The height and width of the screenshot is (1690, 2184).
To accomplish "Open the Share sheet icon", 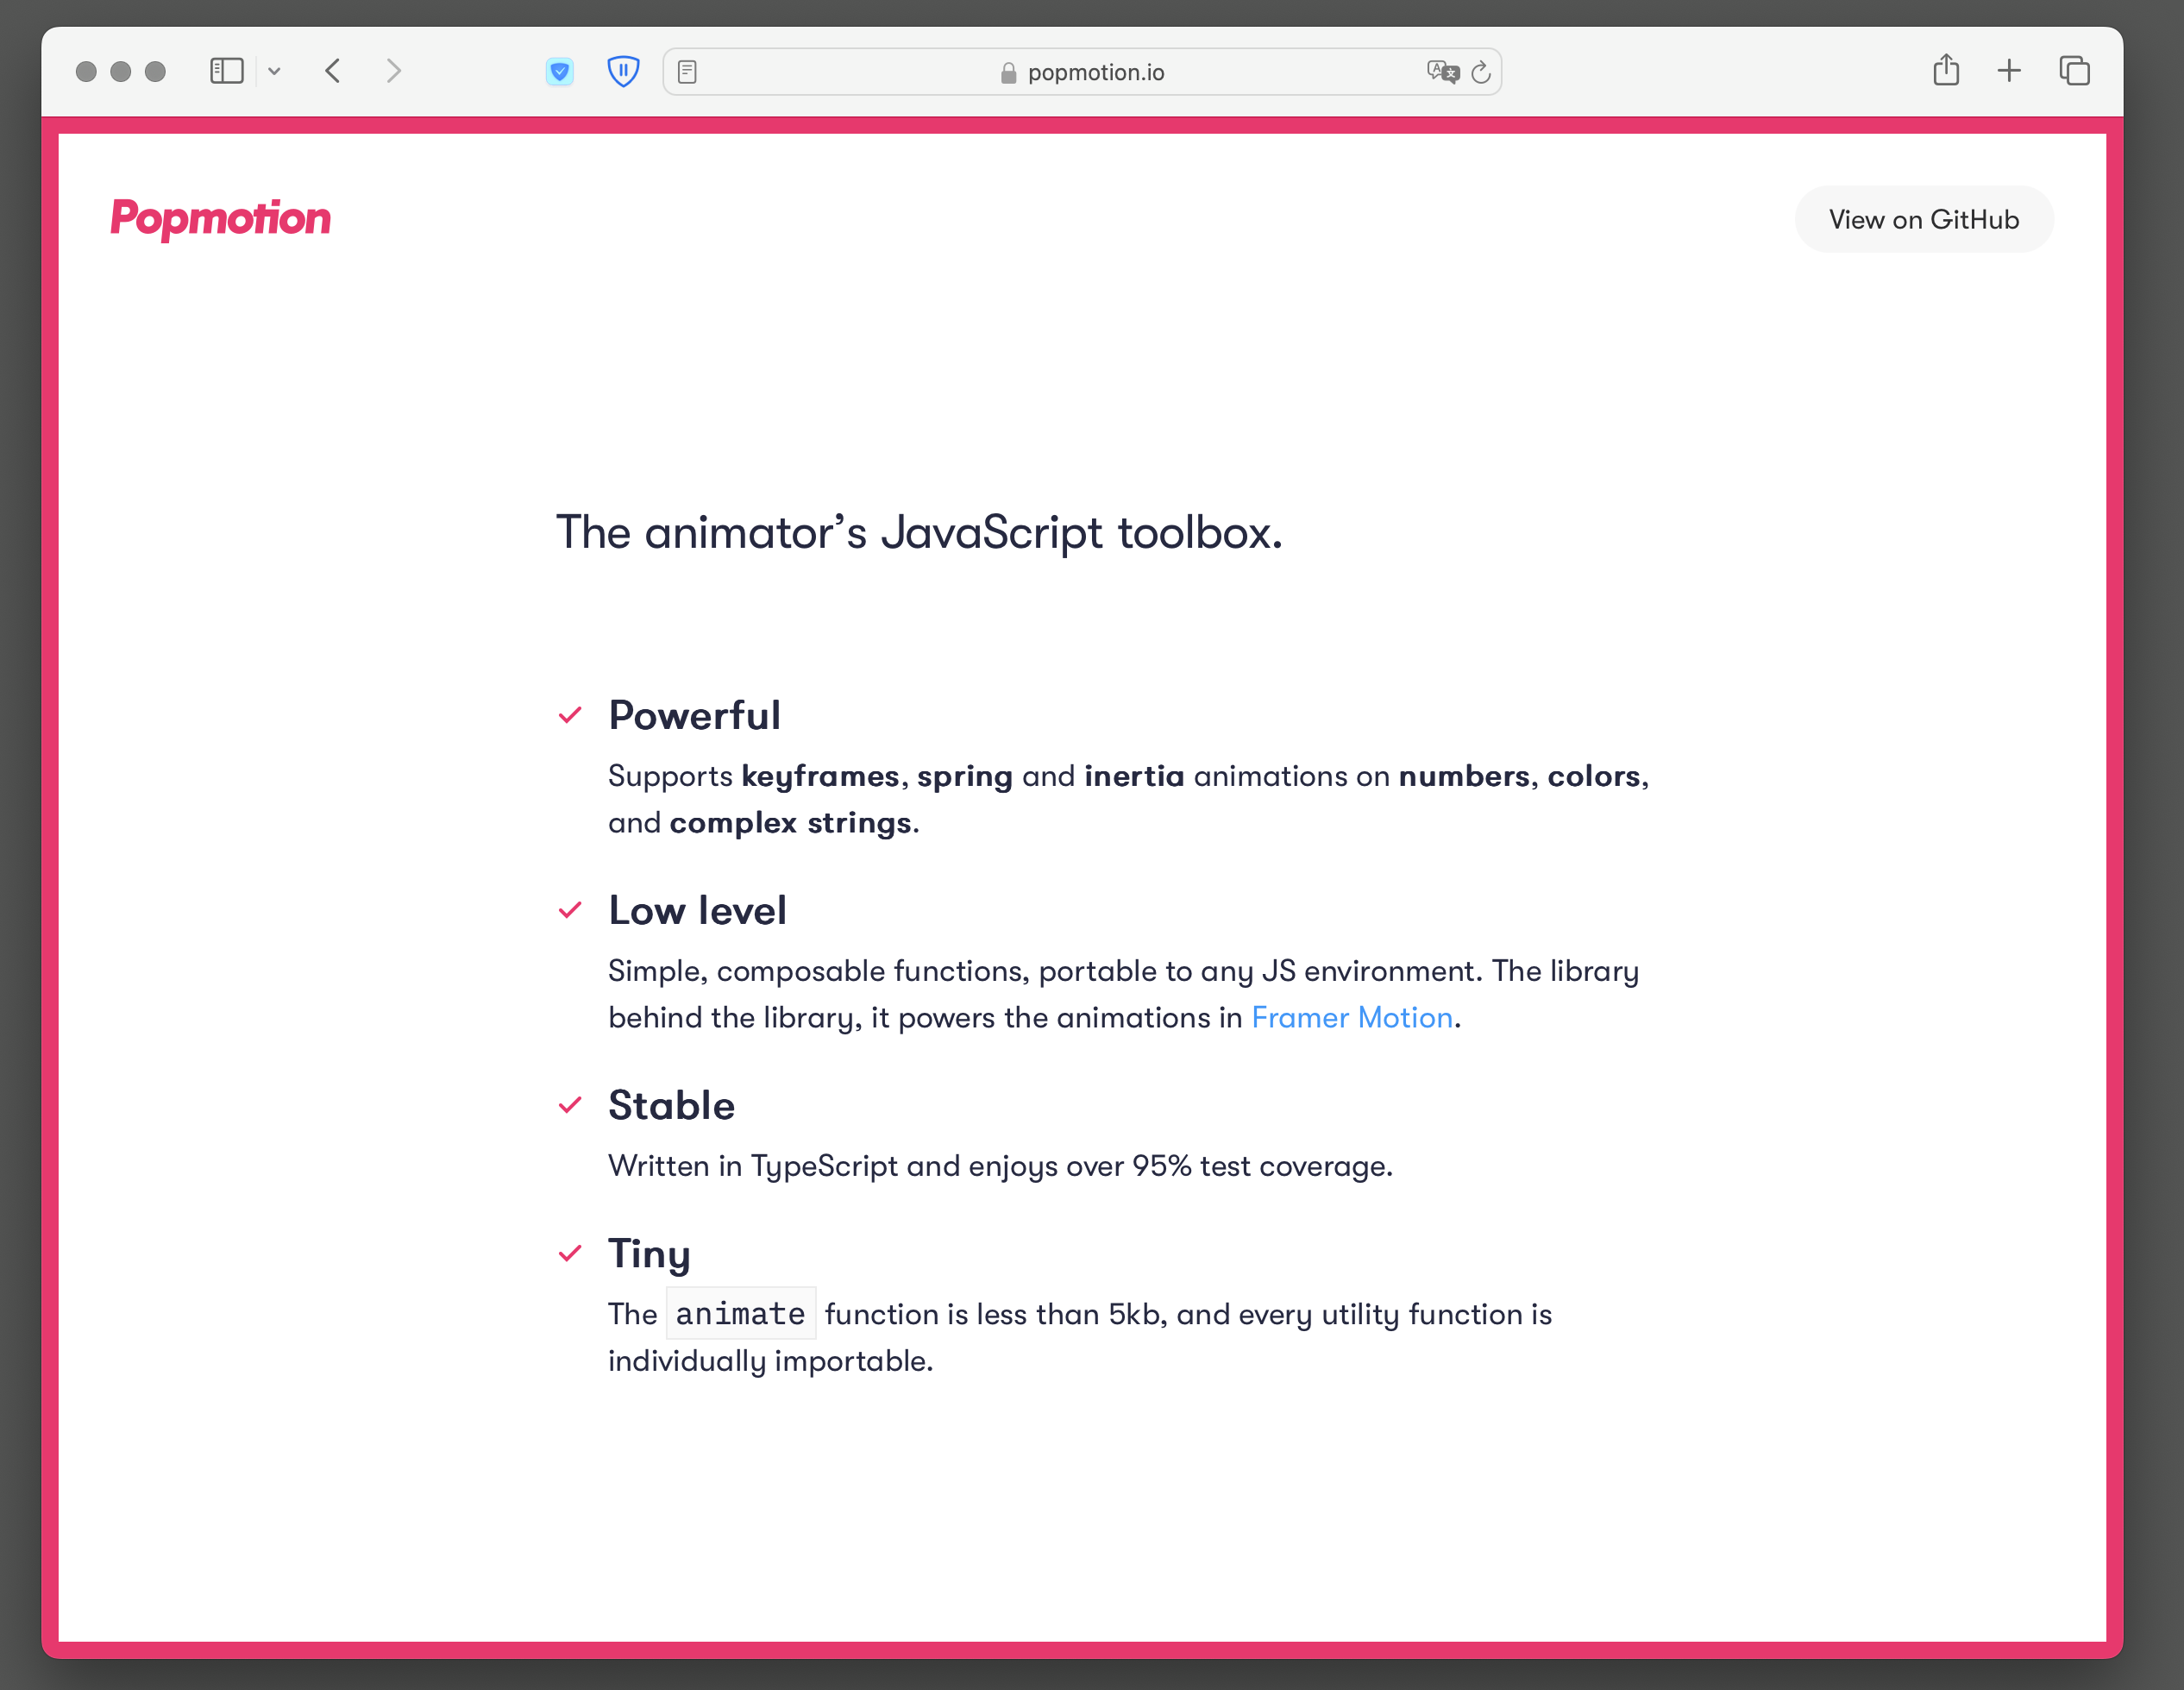I will click(x=1945, y=70).
